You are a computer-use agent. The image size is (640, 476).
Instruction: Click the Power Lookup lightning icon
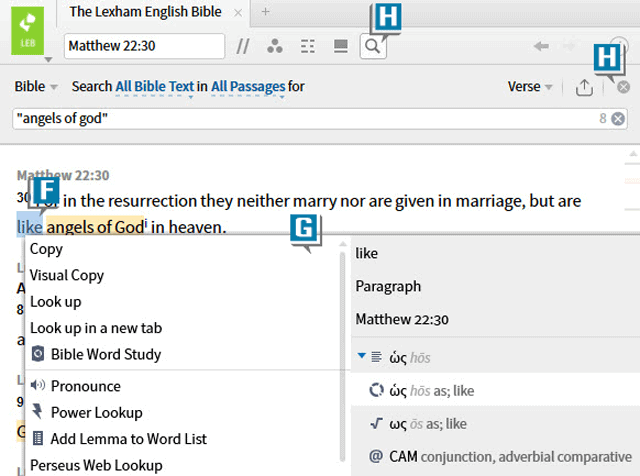coord(37,411)
